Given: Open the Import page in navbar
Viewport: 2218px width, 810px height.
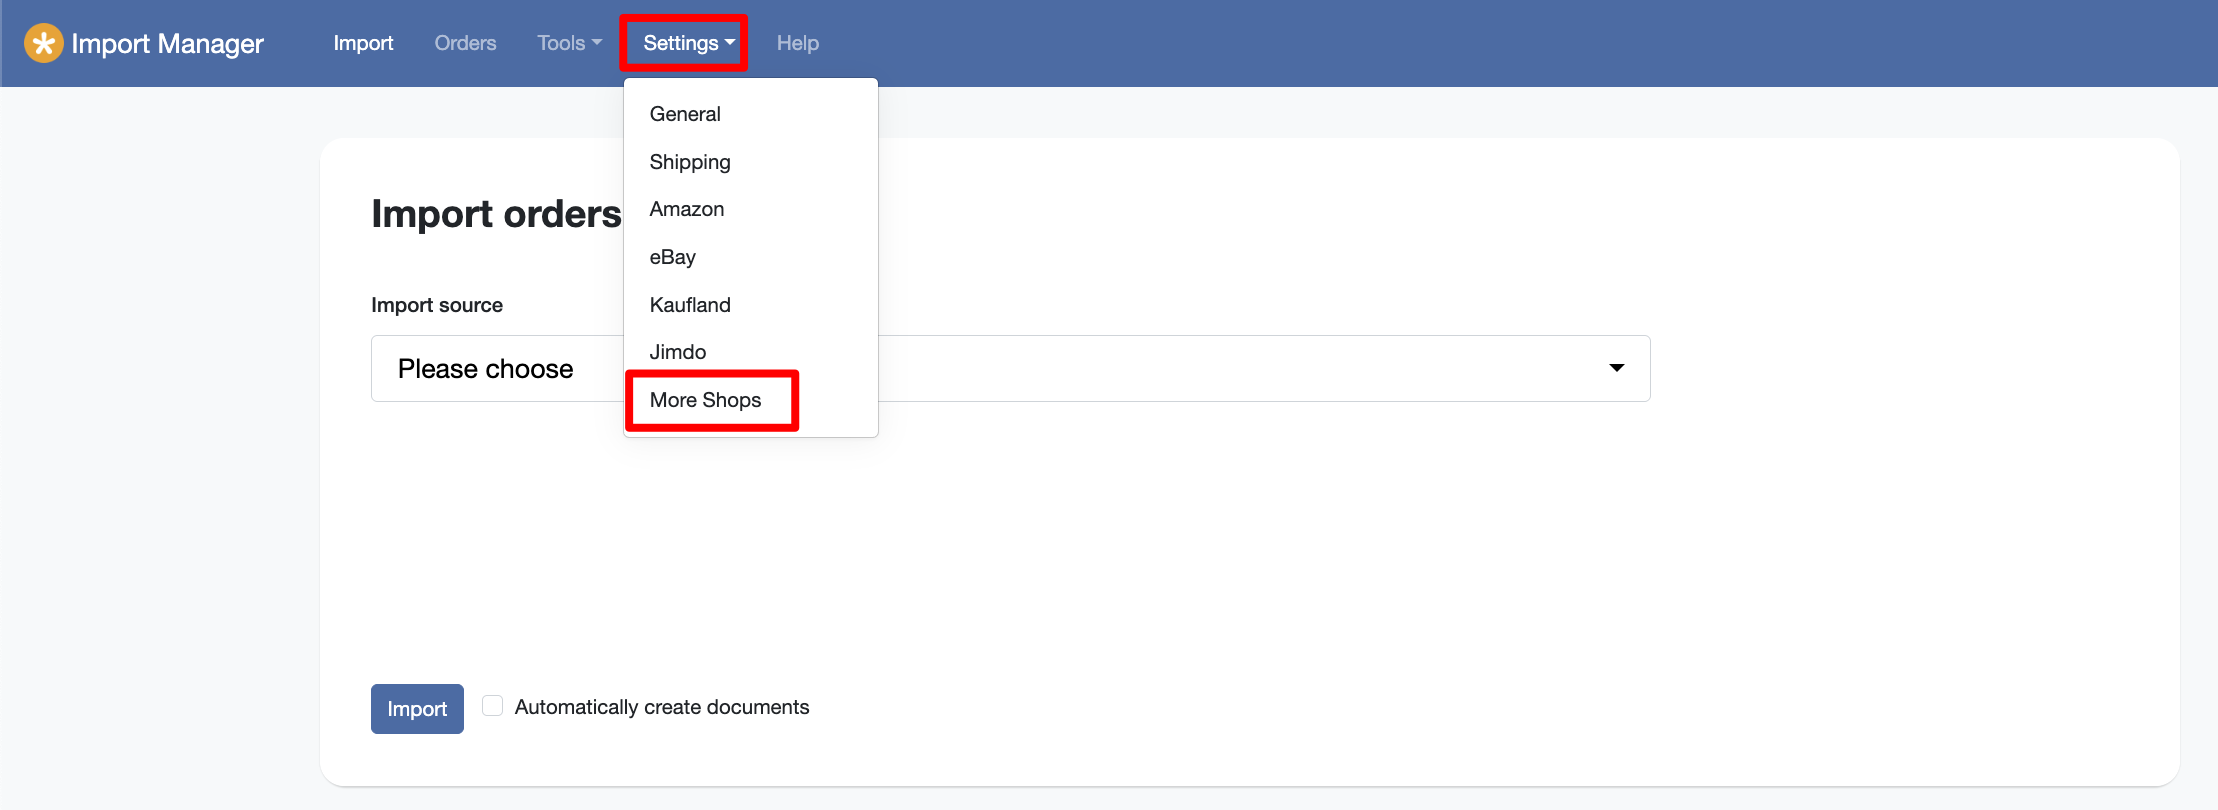Looking at the screenshot, I should point(363,43).
